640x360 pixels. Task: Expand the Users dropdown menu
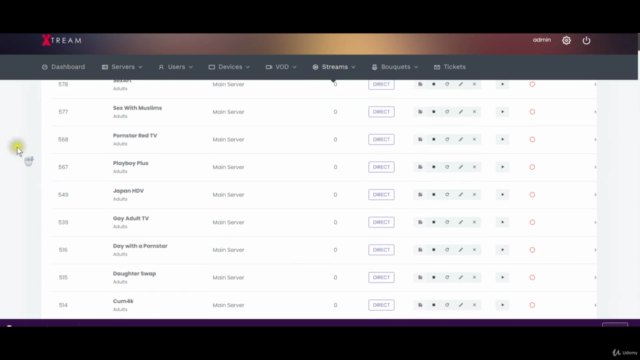click(176, 67)
